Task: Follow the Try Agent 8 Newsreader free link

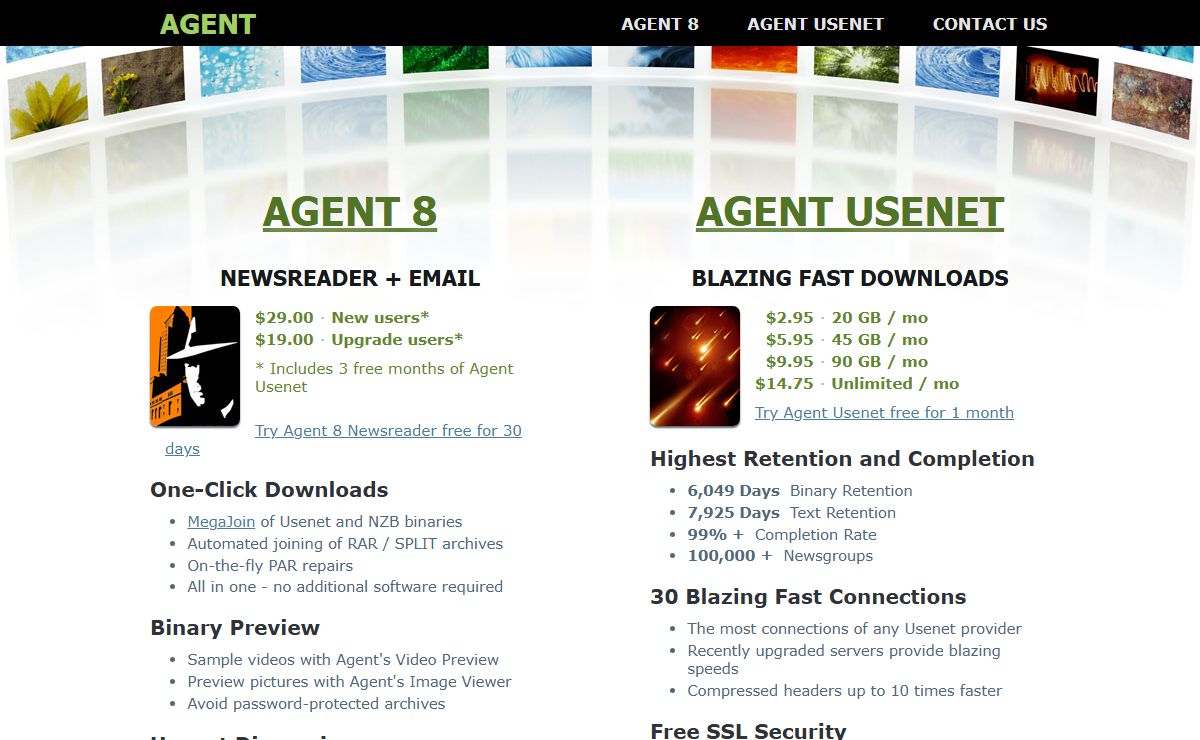Action: click(388, 431)
